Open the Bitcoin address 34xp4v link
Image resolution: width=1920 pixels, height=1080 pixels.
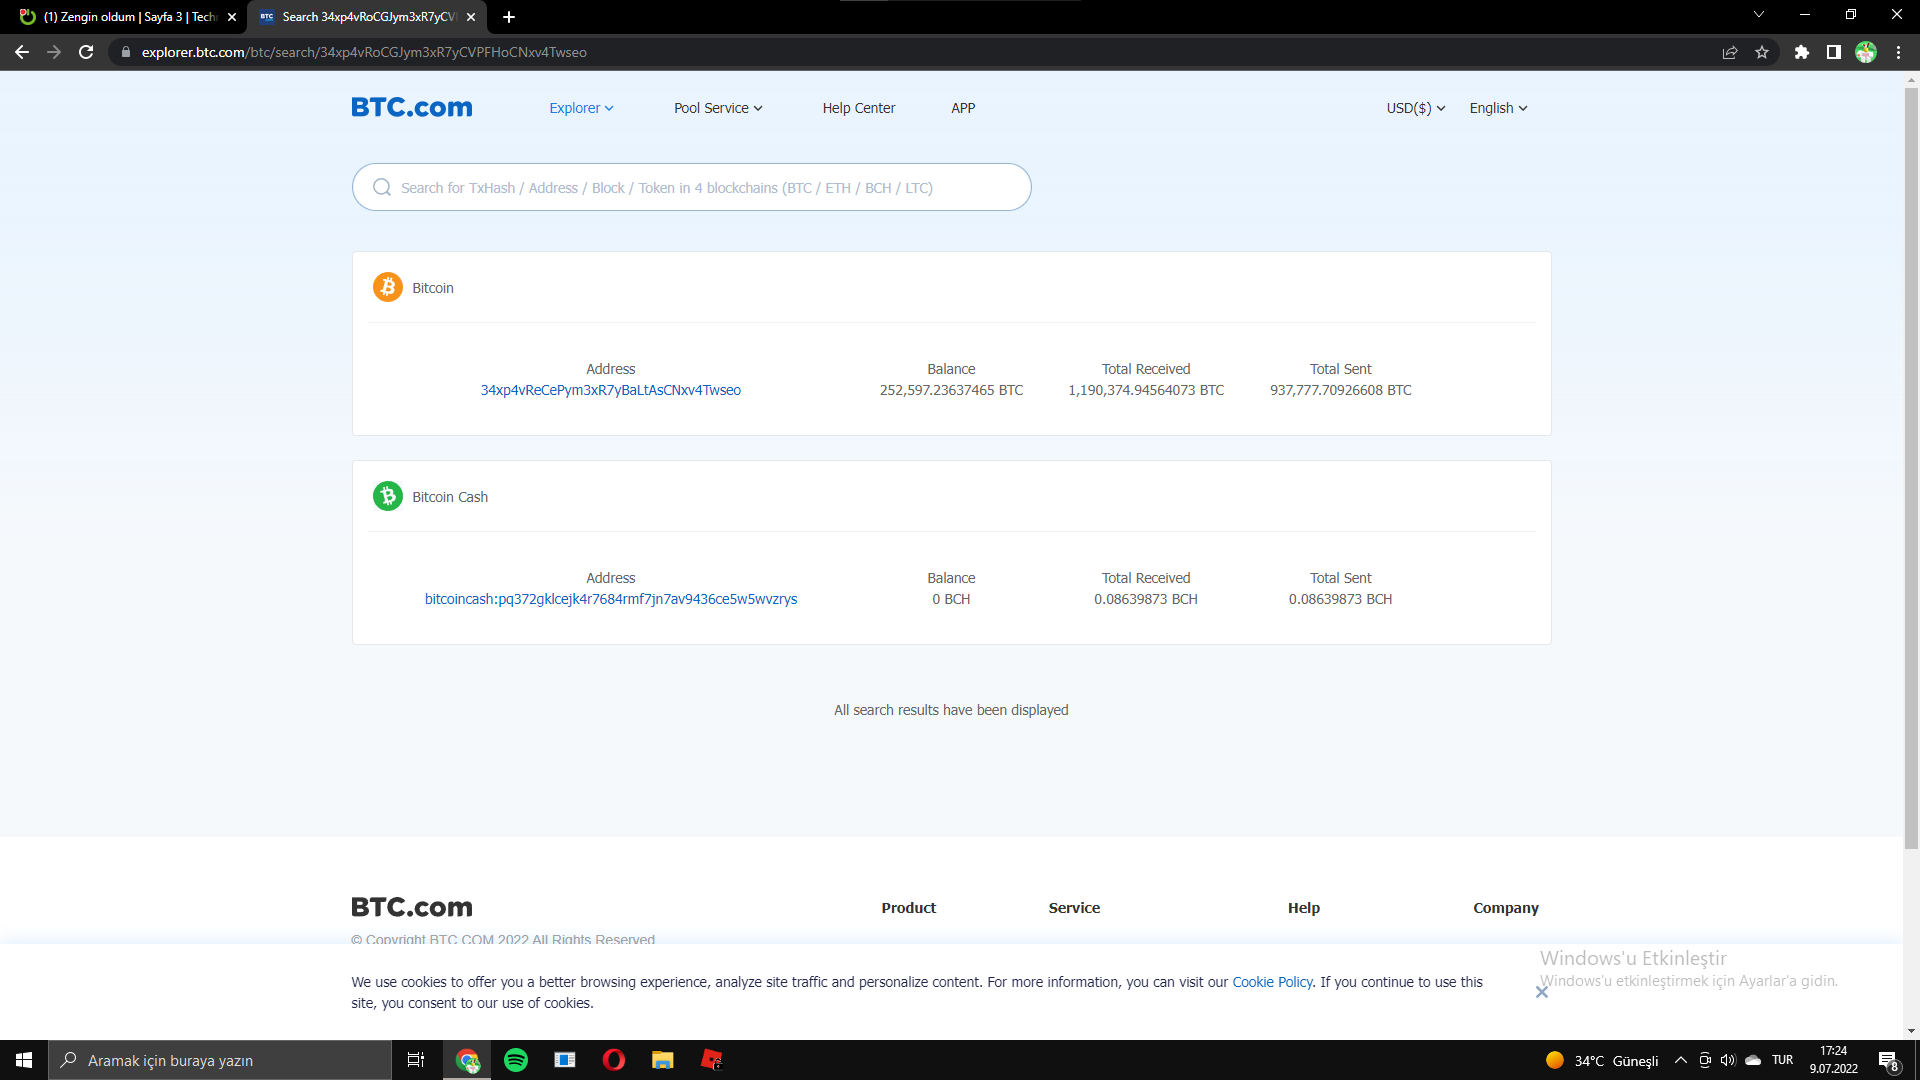point(610,390)
